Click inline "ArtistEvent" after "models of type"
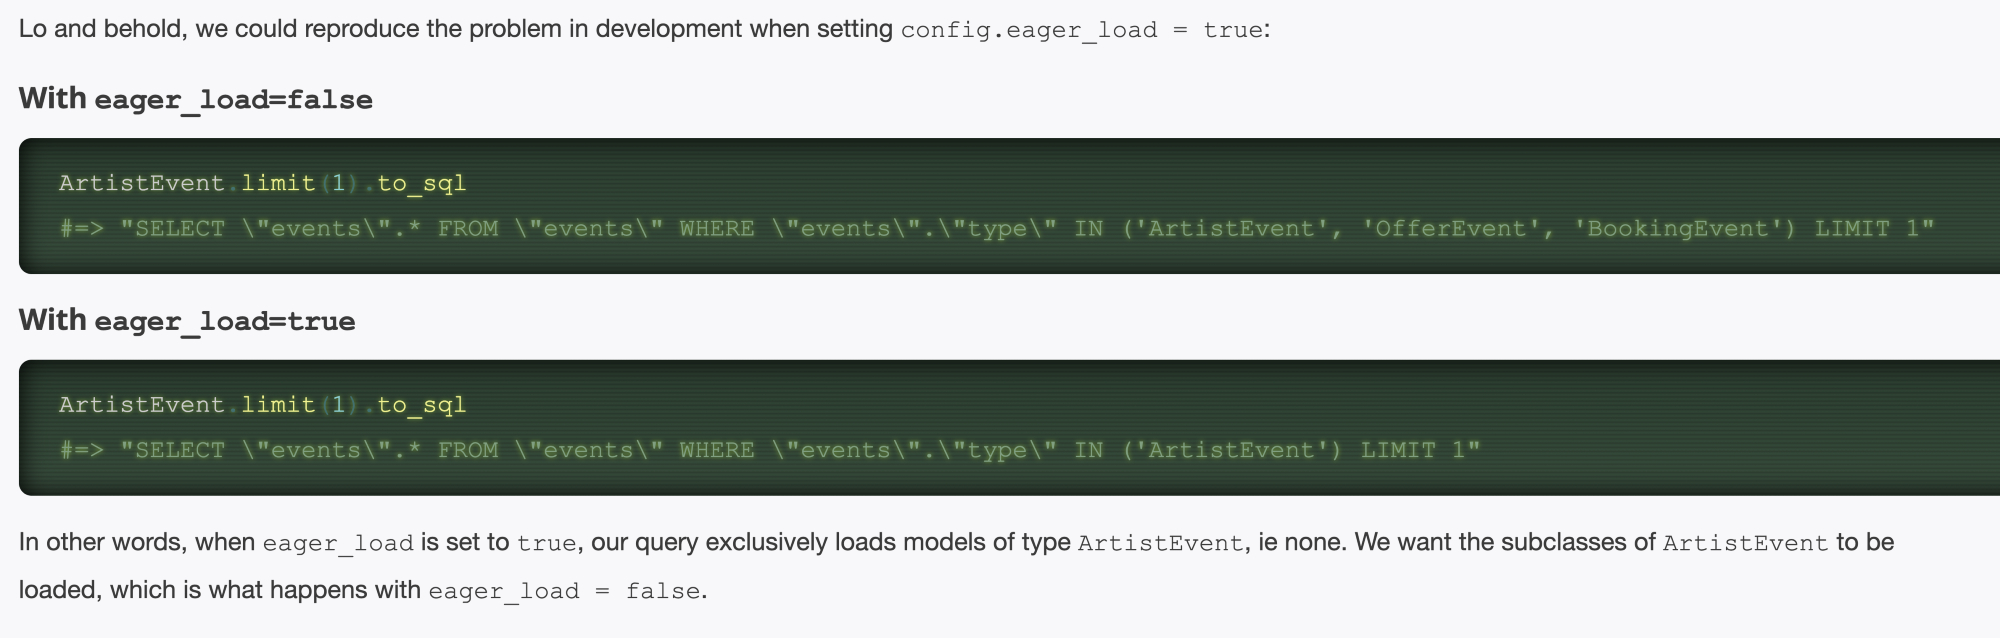2000x638 pixels. click(1160, 544)
